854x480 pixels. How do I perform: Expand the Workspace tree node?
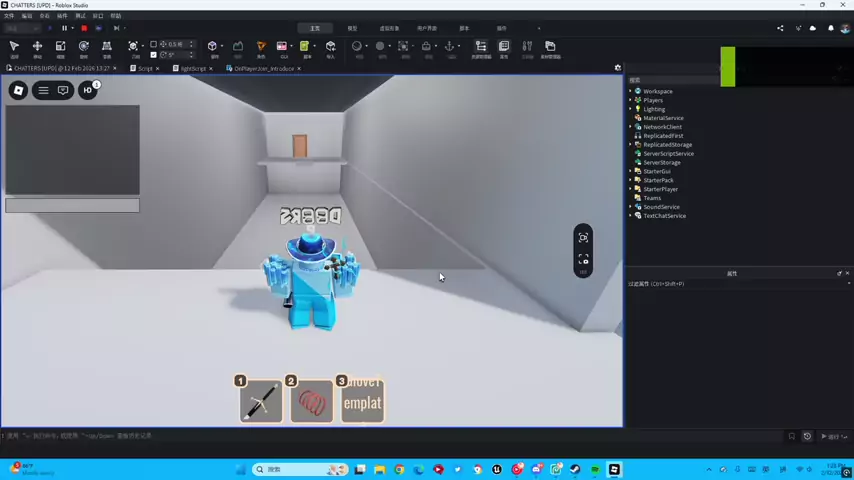coord(630,91)
